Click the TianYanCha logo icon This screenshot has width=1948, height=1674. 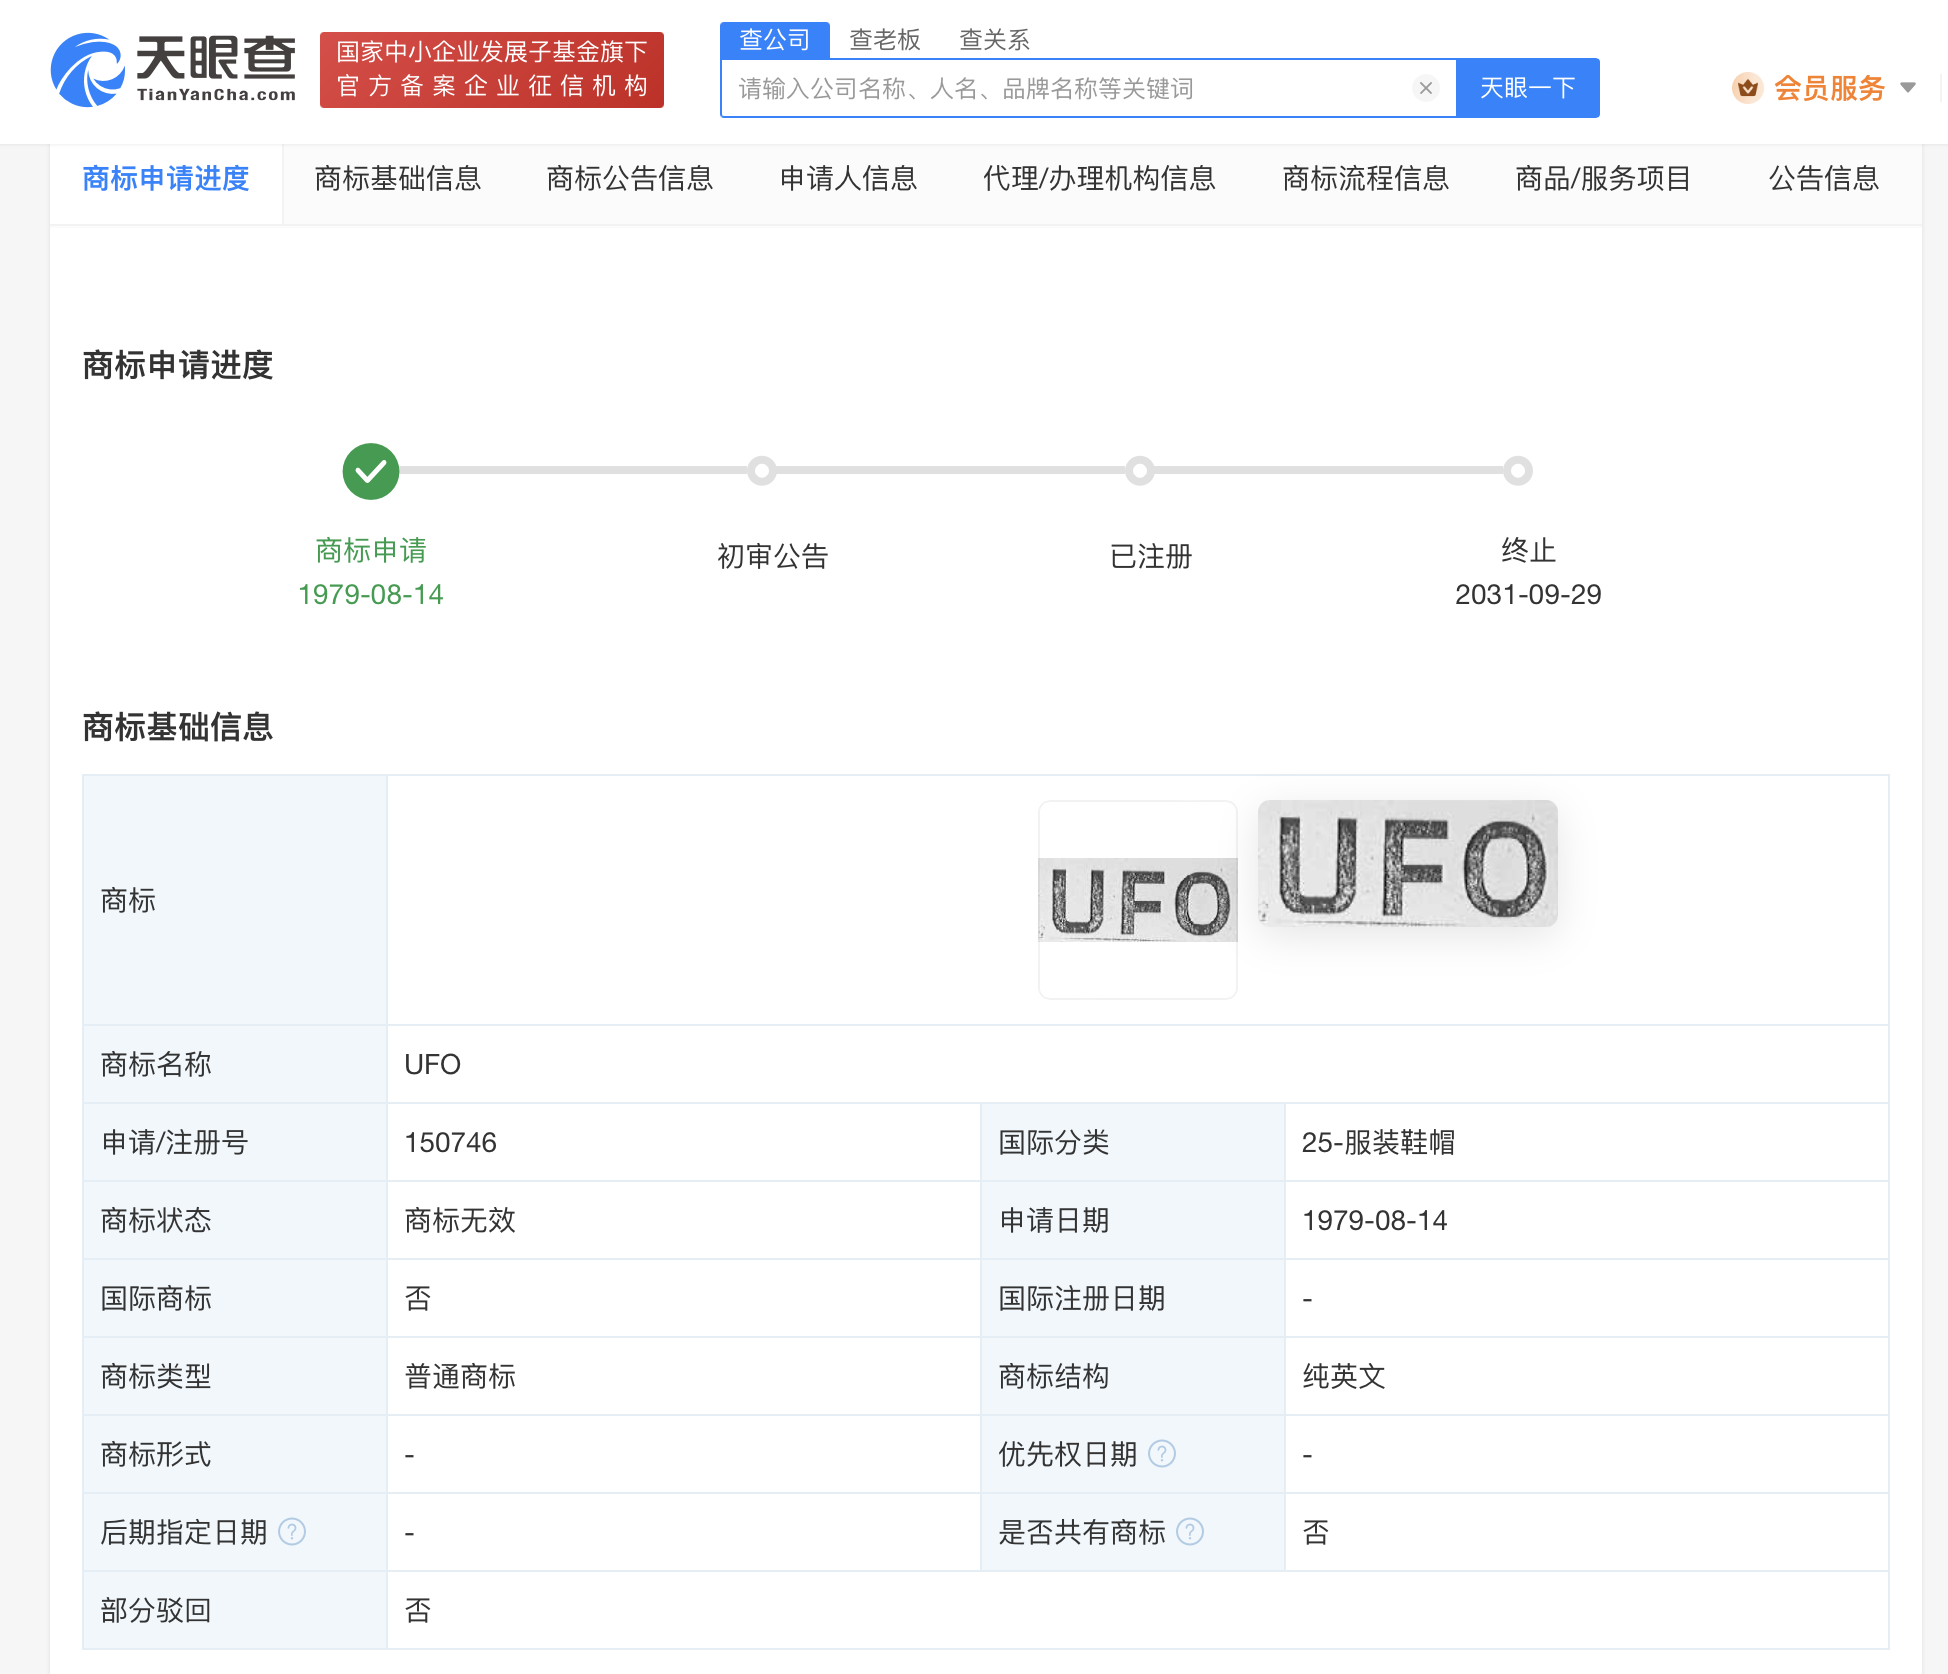88,70
